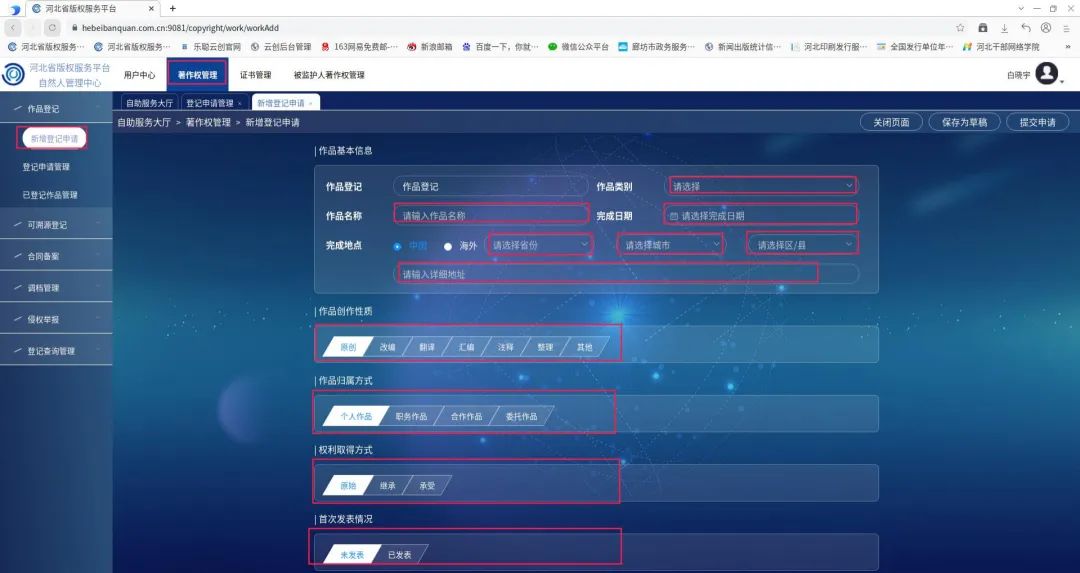Viewport: 1080px width, 573px height.
Task: Open the 微信公众平台 bookmark
Action: 579,47
